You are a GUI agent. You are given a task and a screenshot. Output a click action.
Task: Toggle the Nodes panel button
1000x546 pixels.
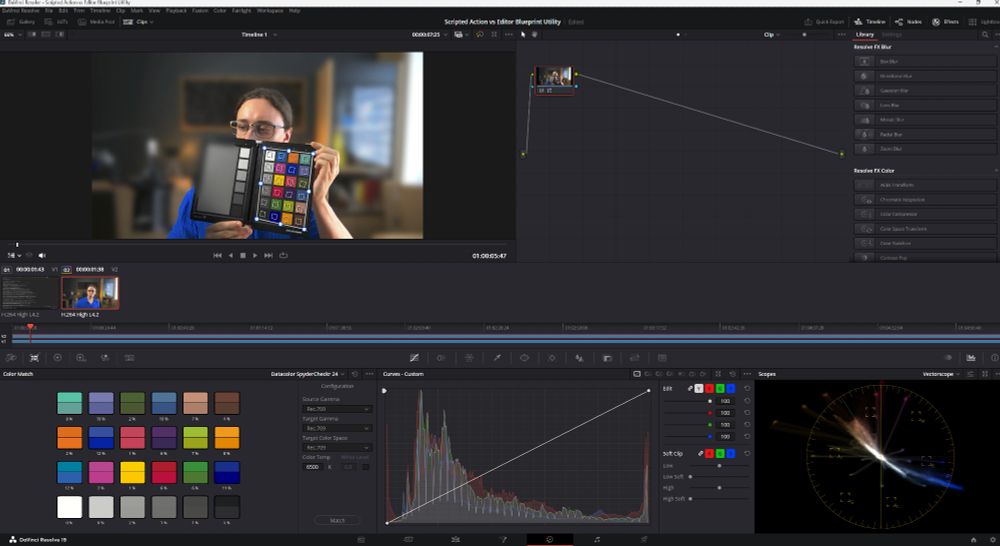pos(908,22)
